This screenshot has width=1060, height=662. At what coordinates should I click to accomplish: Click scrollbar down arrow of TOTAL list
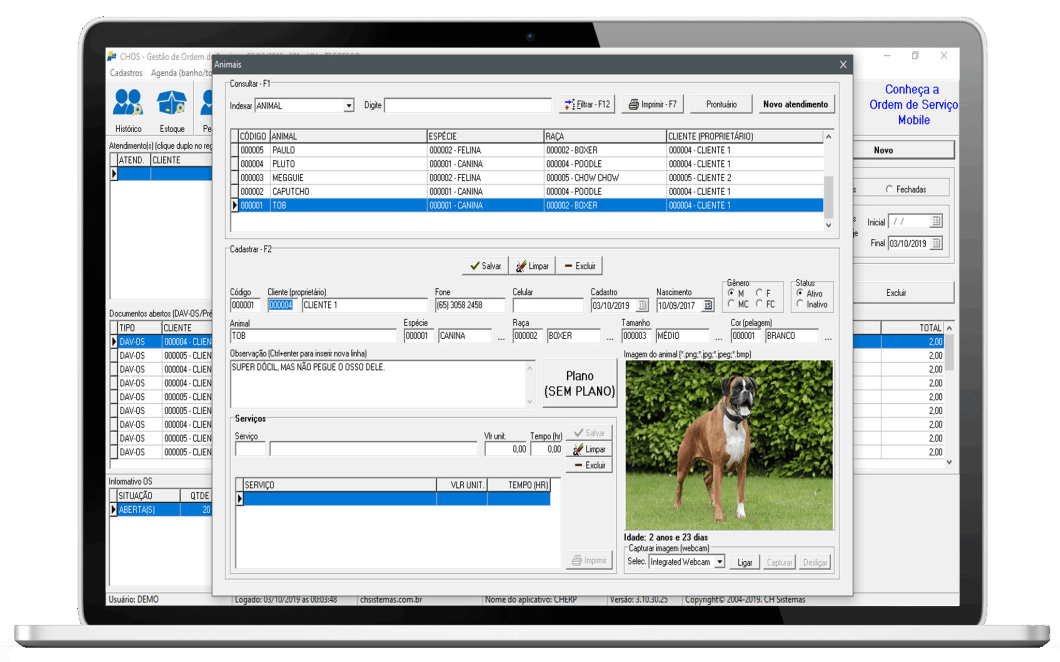click(949, 463)
